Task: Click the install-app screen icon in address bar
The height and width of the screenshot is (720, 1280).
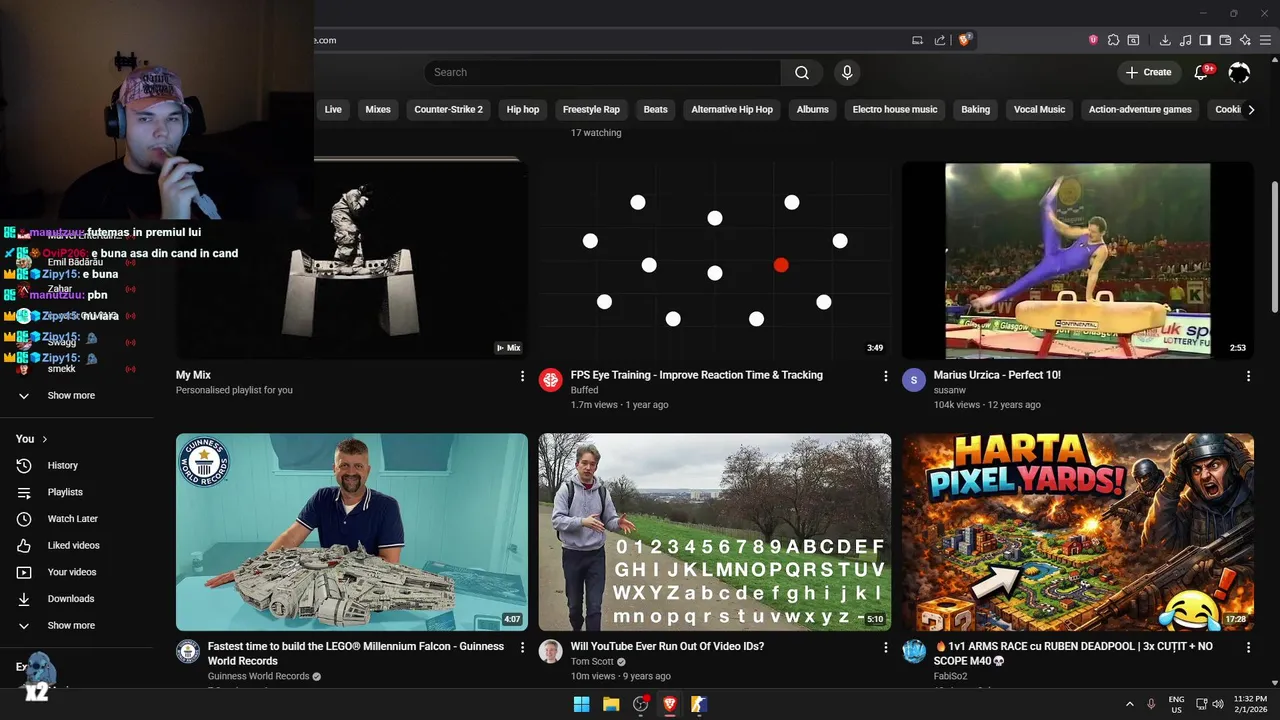Action: pos(917,40)
